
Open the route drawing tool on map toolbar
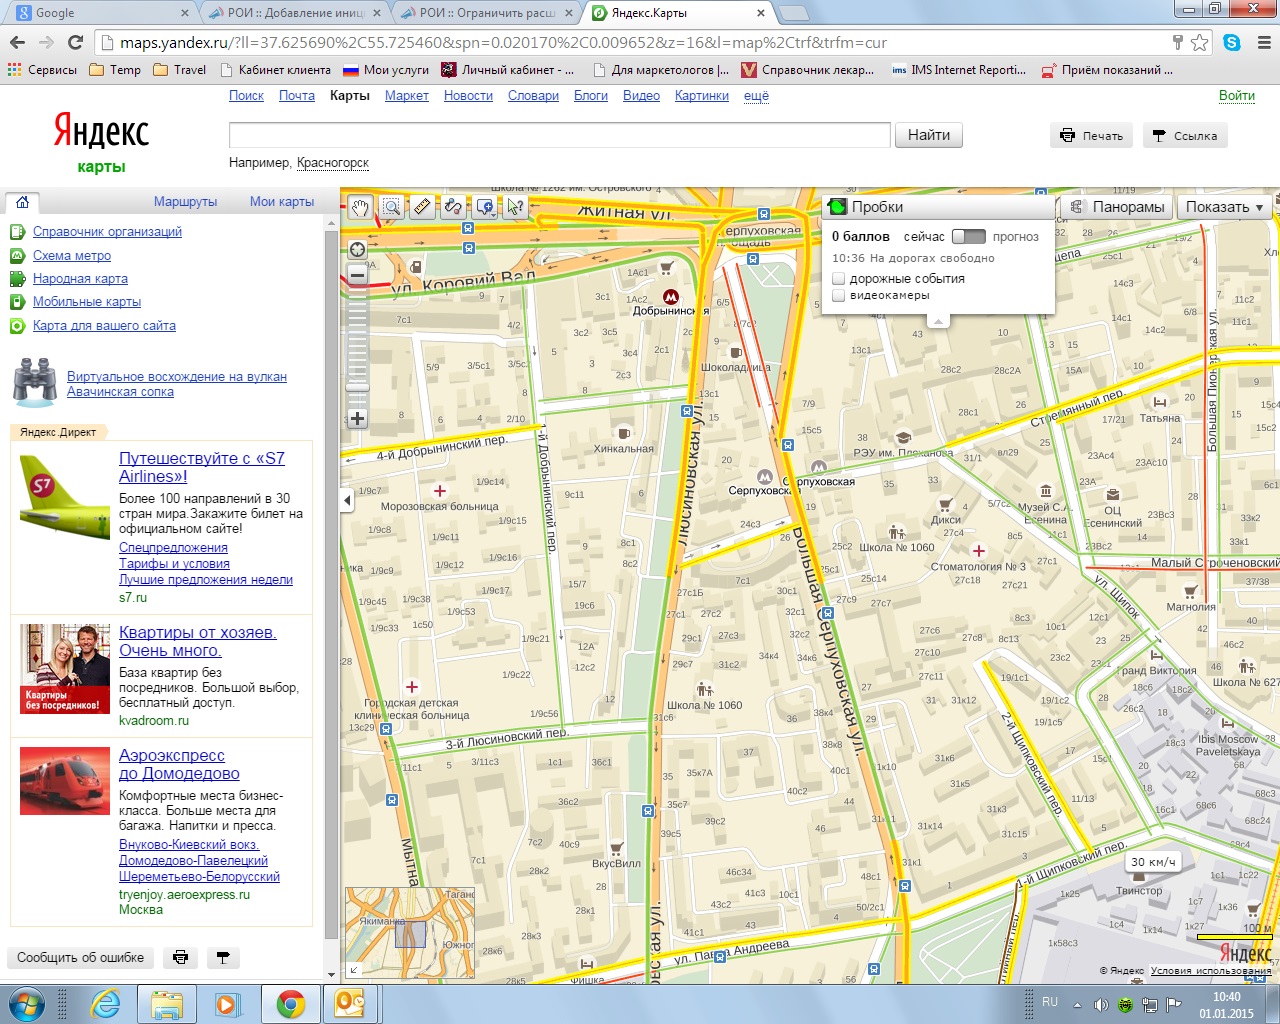454,207
